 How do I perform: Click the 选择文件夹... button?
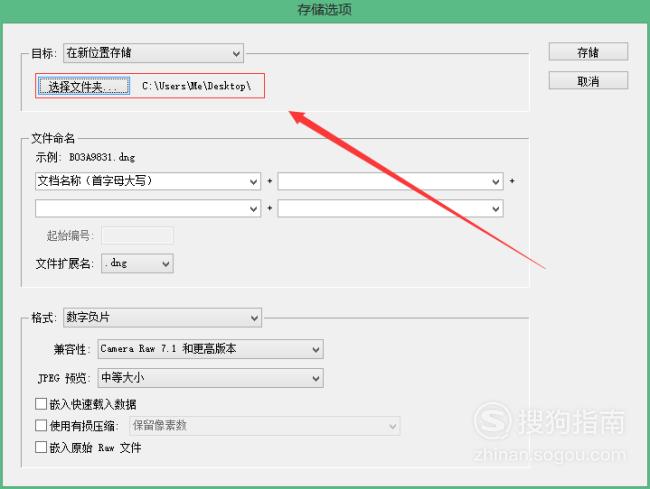click(x=84, y=86)
